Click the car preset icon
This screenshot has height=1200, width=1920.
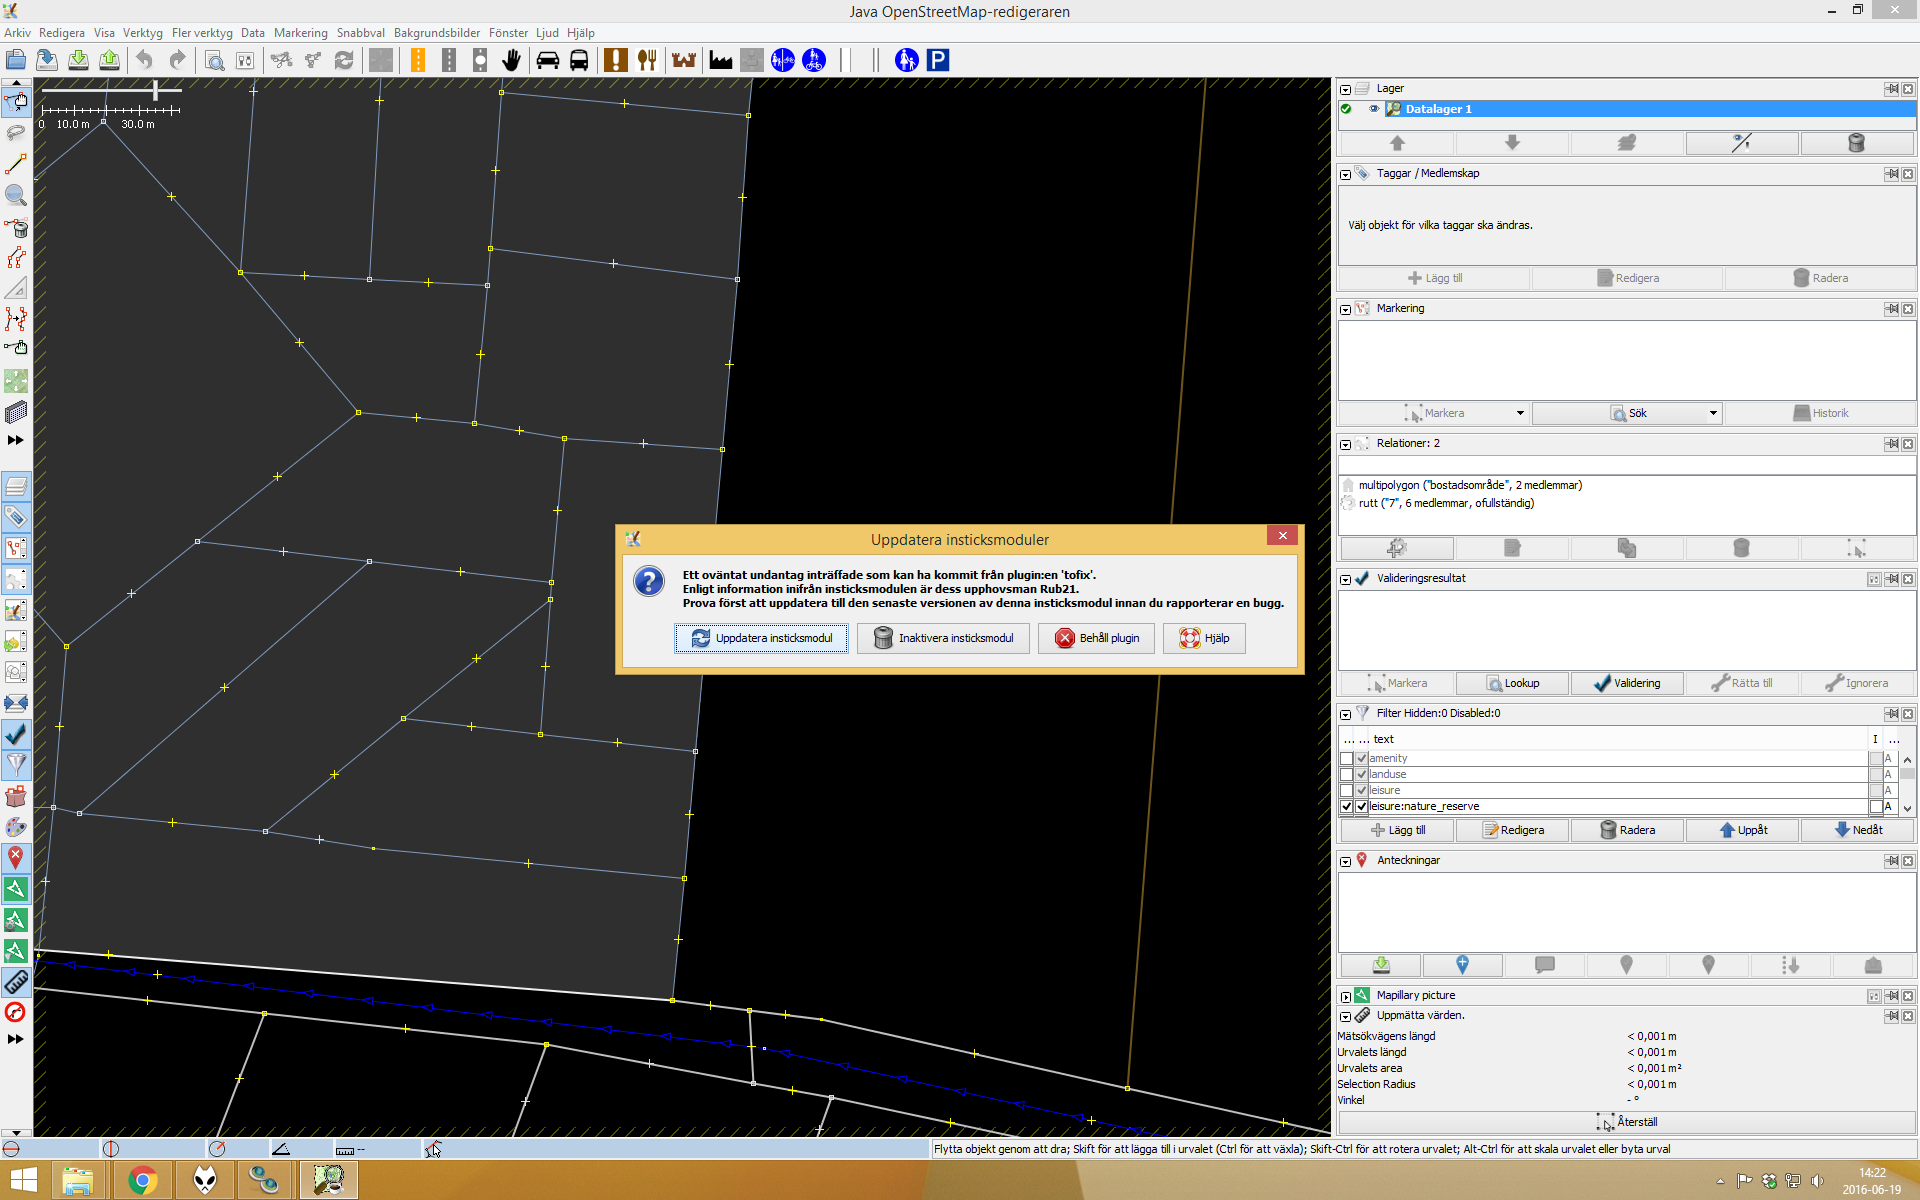547,60
